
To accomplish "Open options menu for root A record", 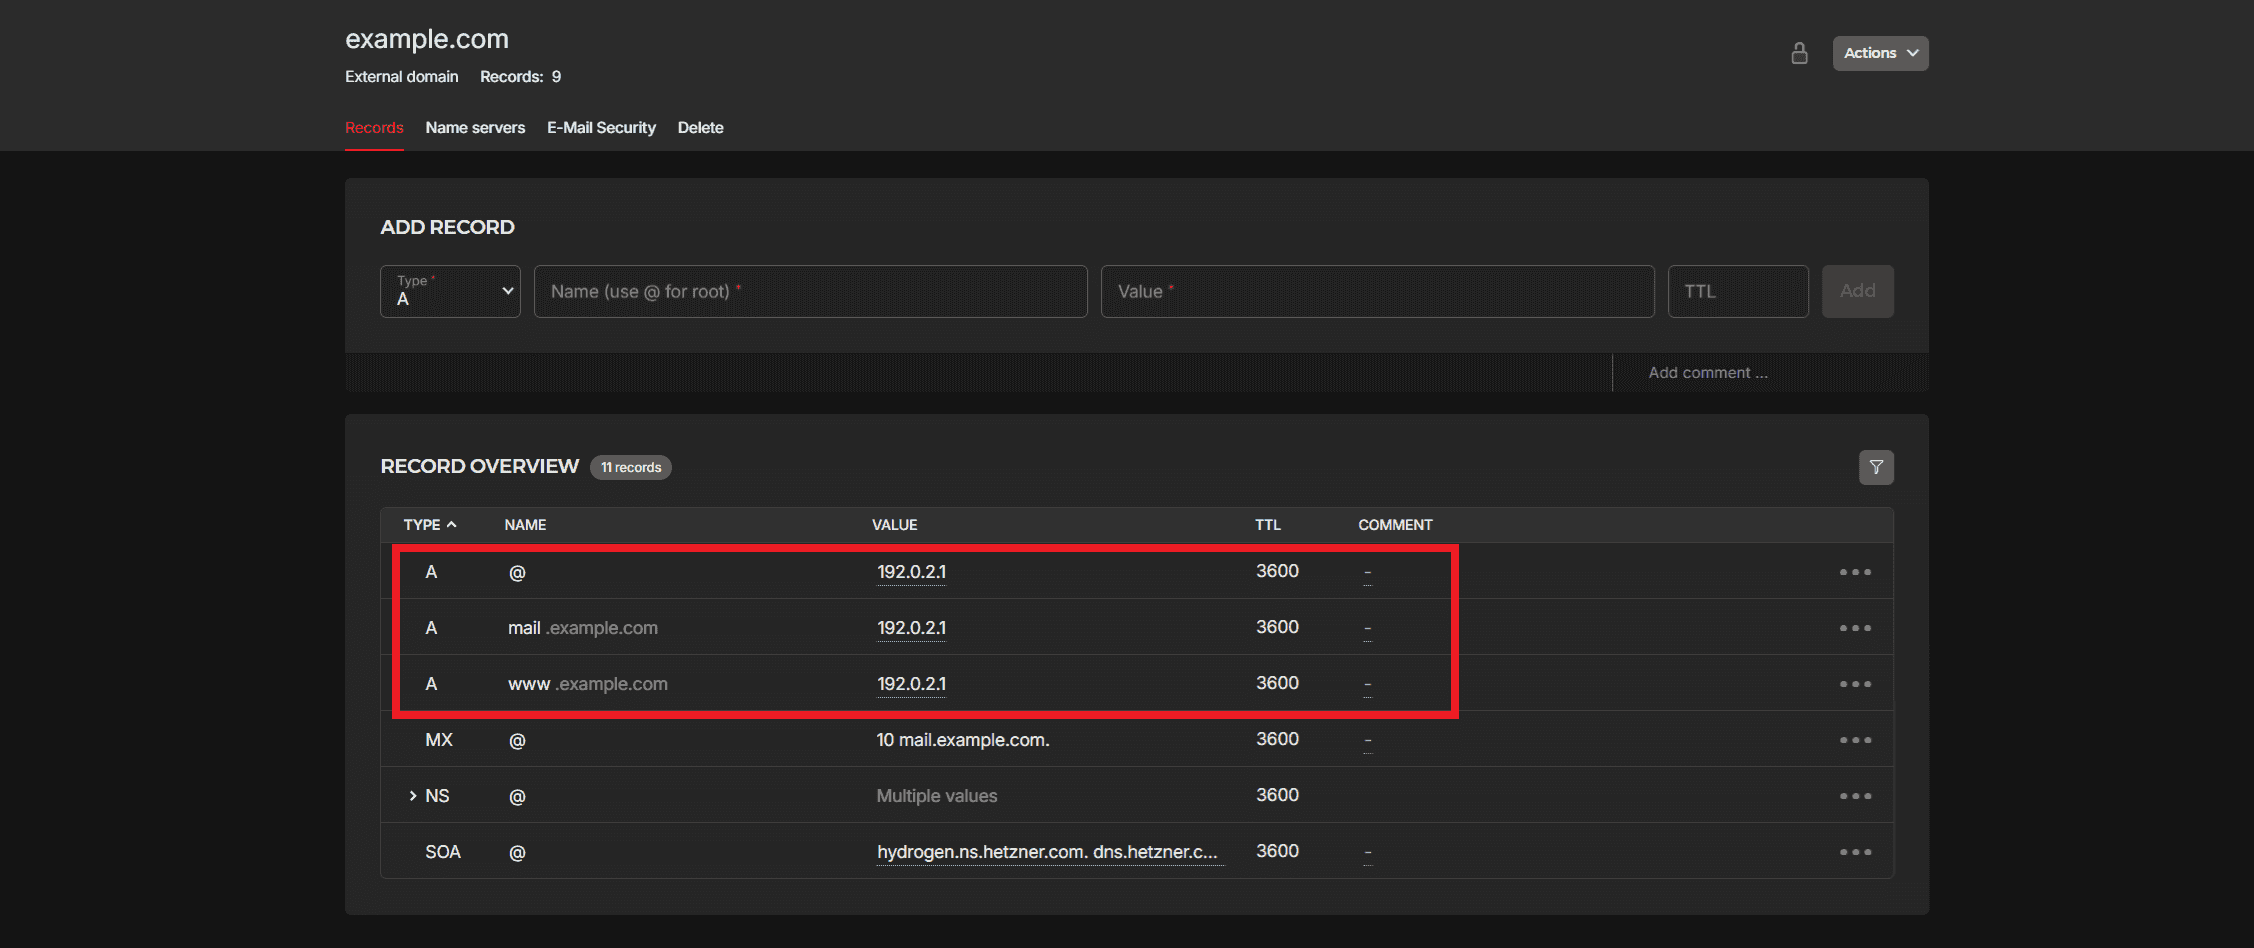I will click(1854, 572).
